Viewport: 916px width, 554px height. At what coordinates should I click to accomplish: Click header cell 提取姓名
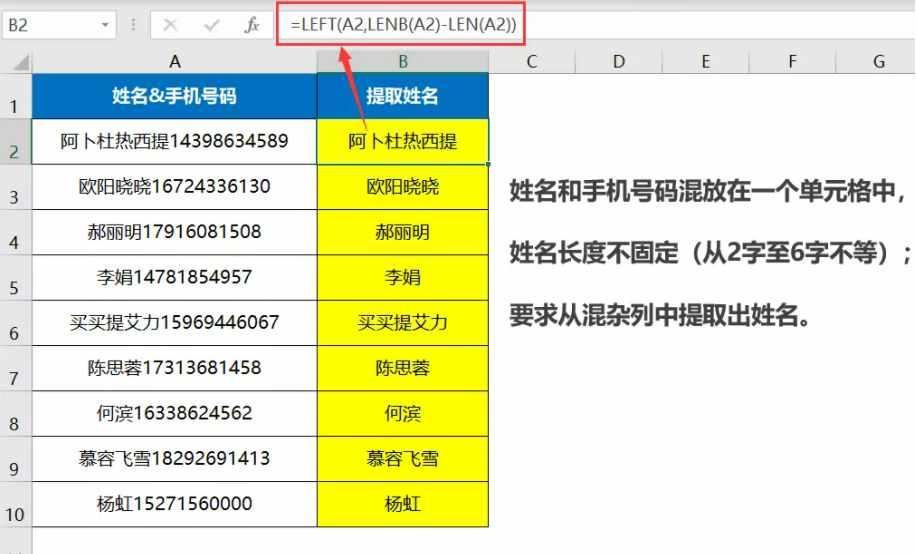pyautogui.click(x=403, y=96)
